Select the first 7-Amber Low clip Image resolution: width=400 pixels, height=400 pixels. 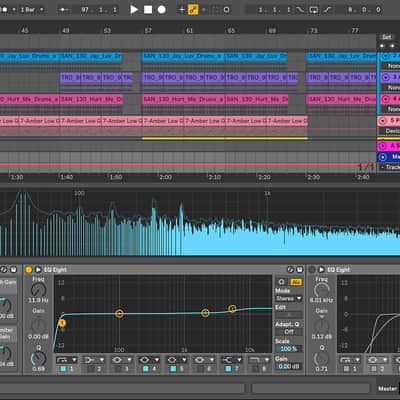(x=39, y=121)
